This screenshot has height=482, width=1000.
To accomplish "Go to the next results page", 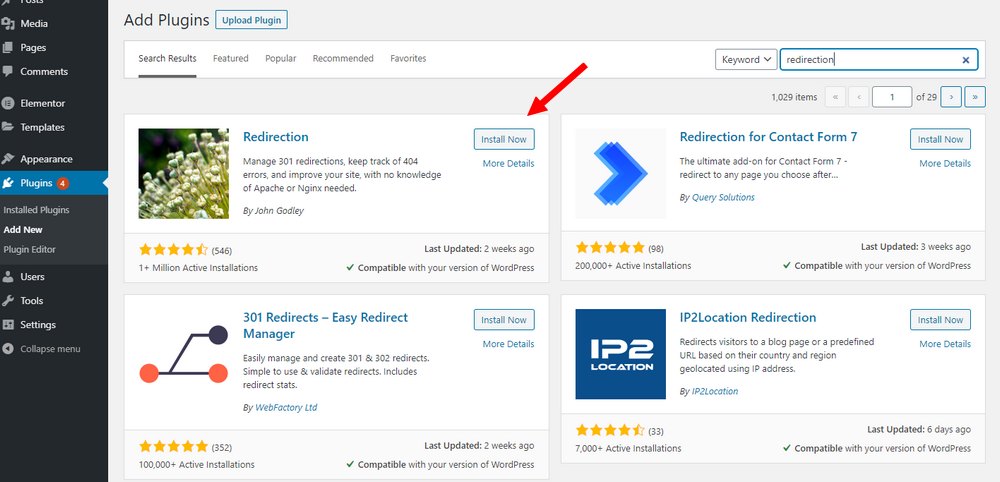I will (951, 97).
